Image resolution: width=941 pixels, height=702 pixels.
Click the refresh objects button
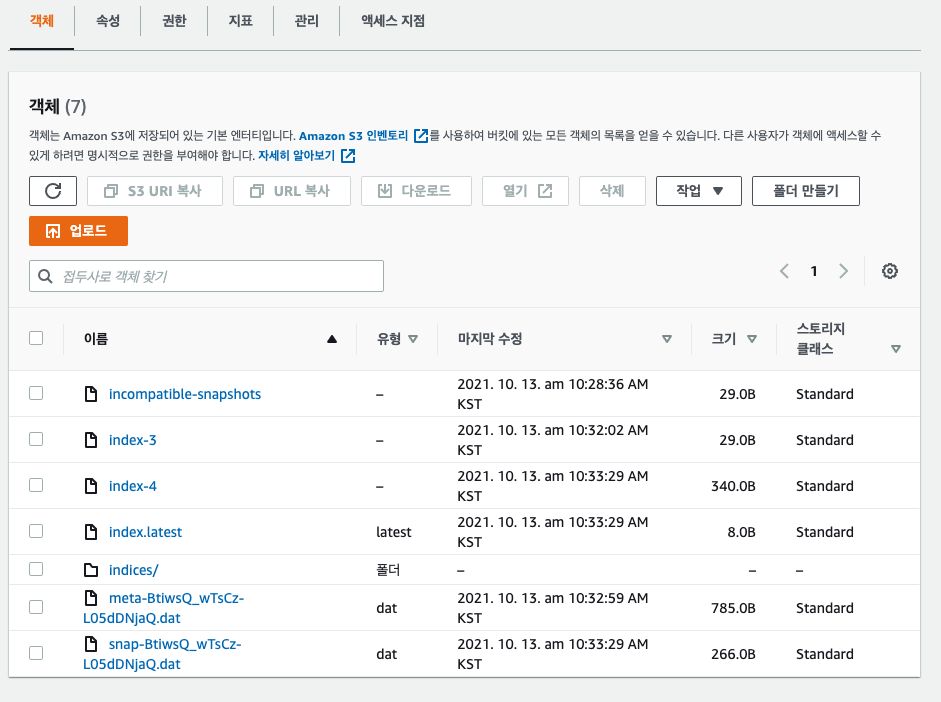[53, 191]
